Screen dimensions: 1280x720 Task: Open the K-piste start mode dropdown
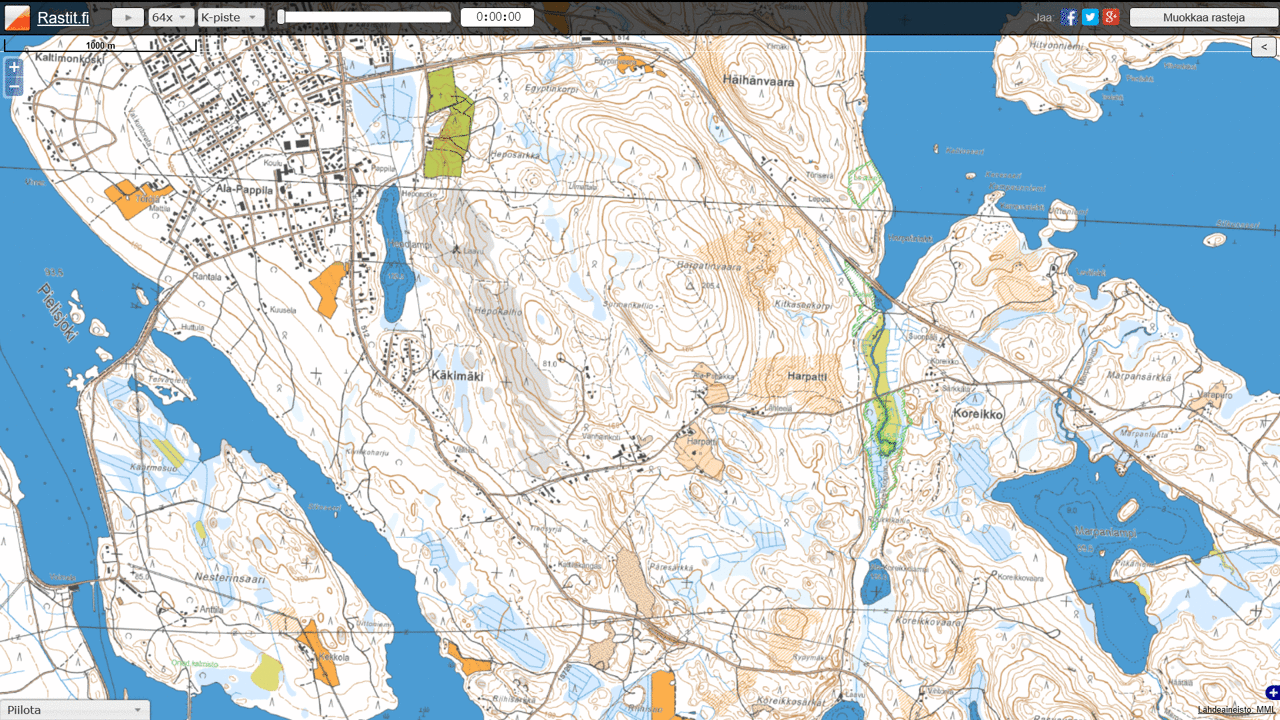point(230,17)
